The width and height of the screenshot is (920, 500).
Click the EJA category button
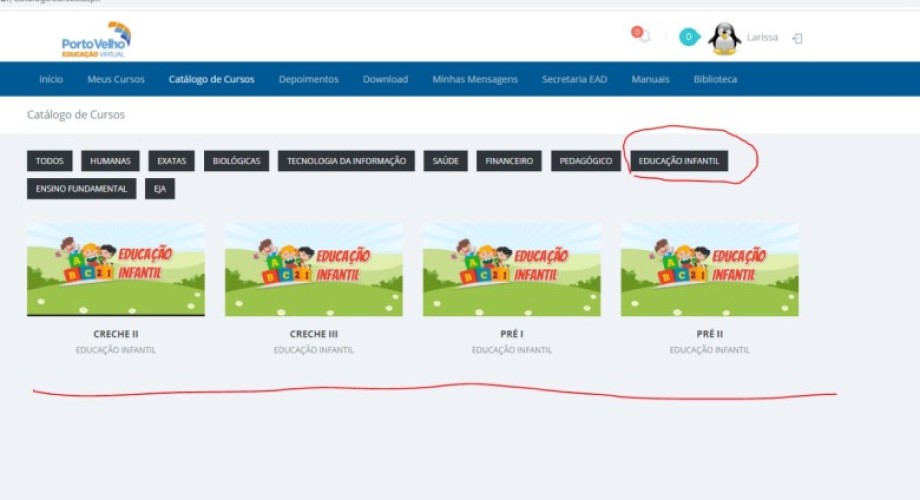pyautogui.click(x=159, y=188)
